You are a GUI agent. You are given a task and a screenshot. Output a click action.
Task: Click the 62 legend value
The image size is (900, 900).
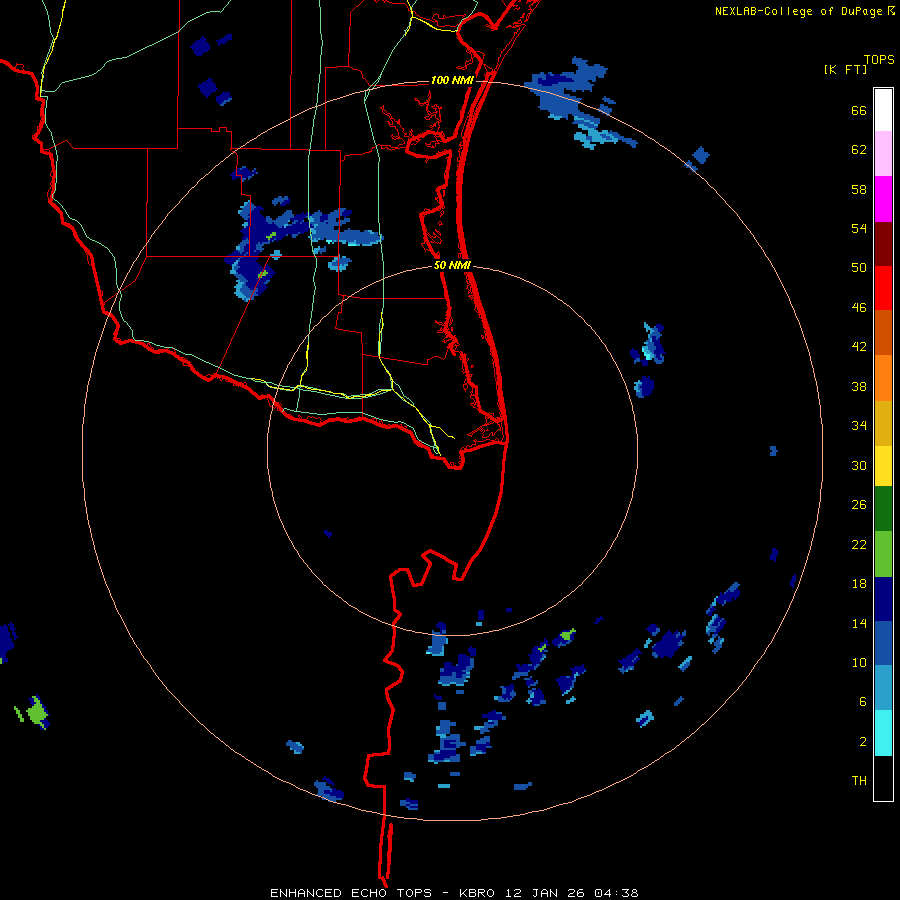859,150
